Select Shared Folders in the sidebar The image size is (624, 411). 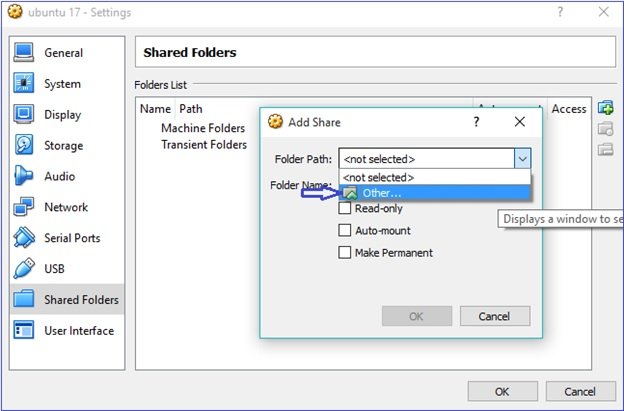[67, 299]
